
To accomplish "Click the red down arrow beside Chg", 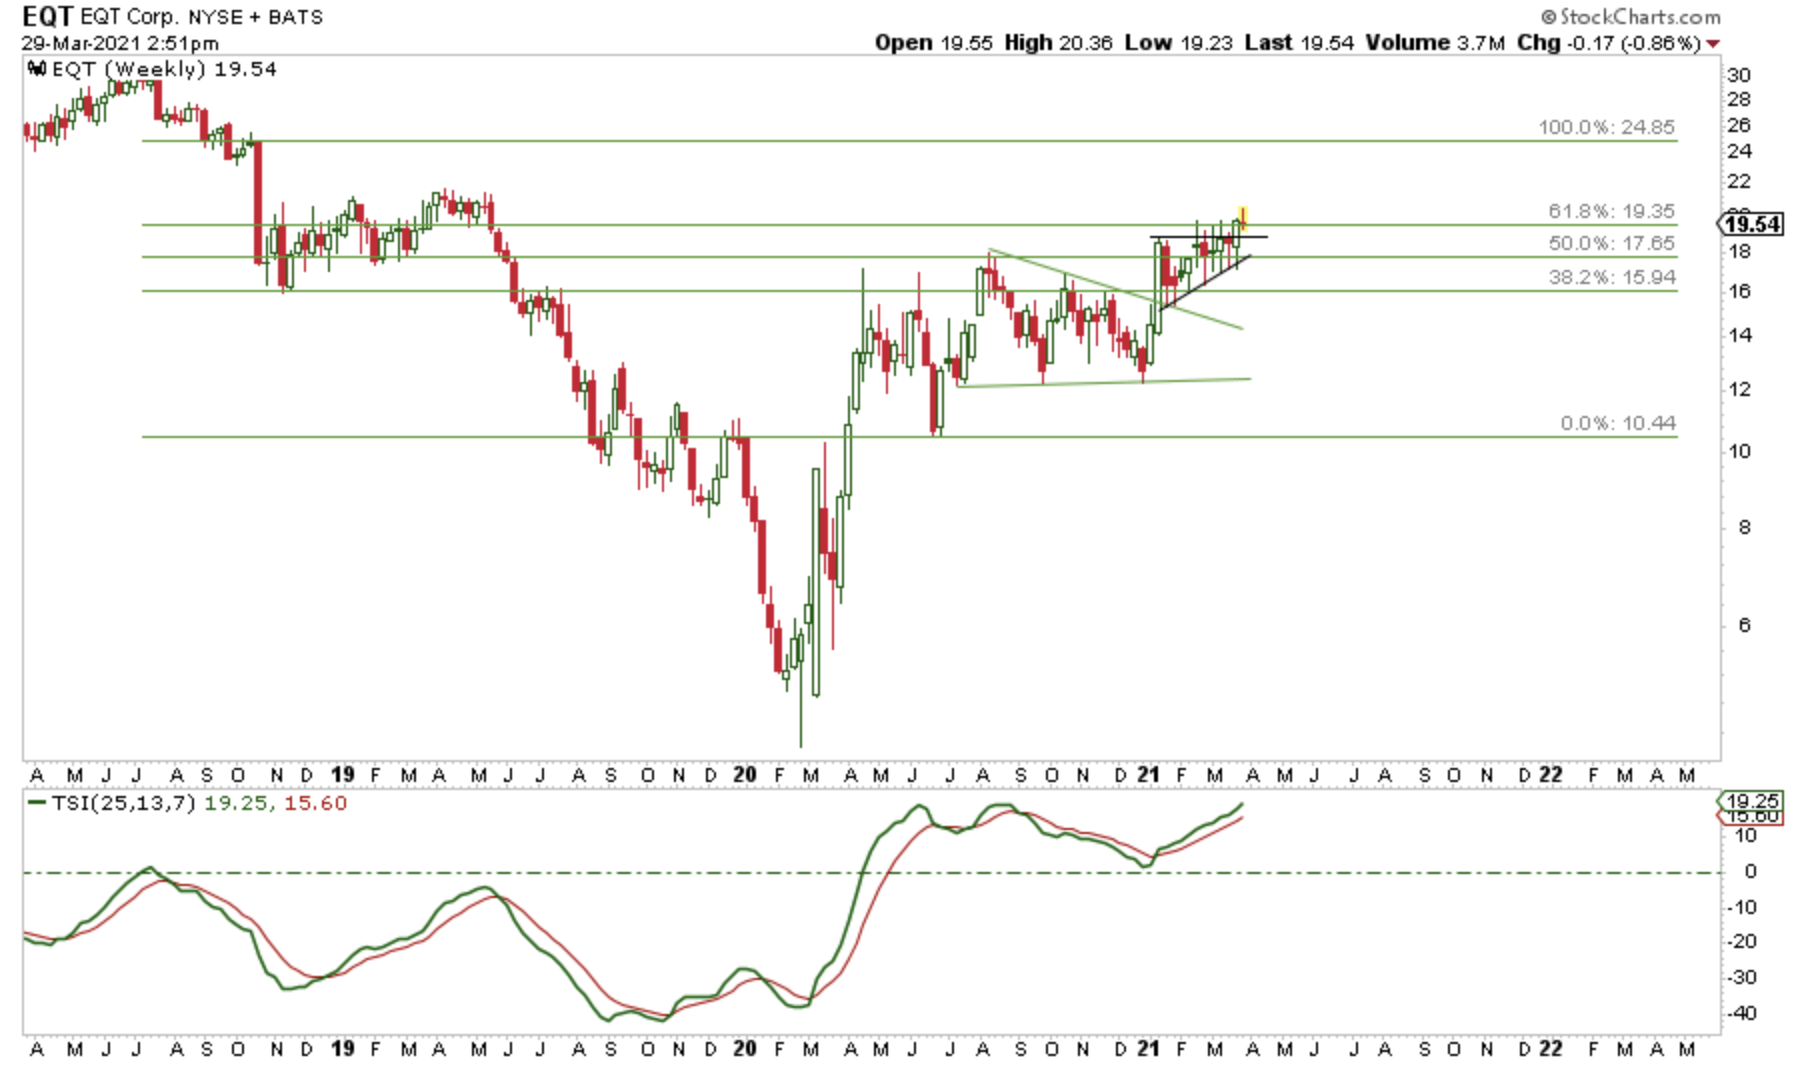I will (1714, 44).
